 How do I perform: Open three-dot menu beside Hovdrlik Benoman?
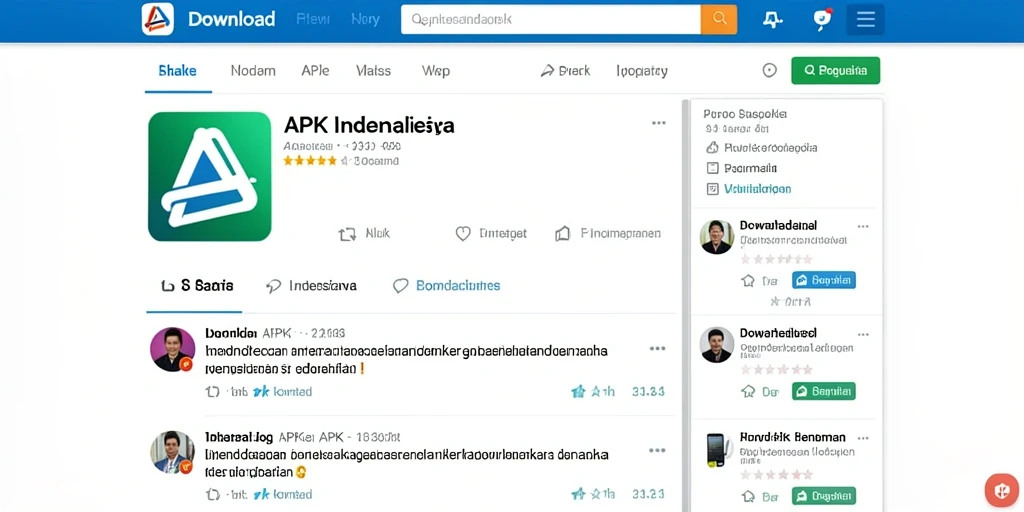click(863, 438)
